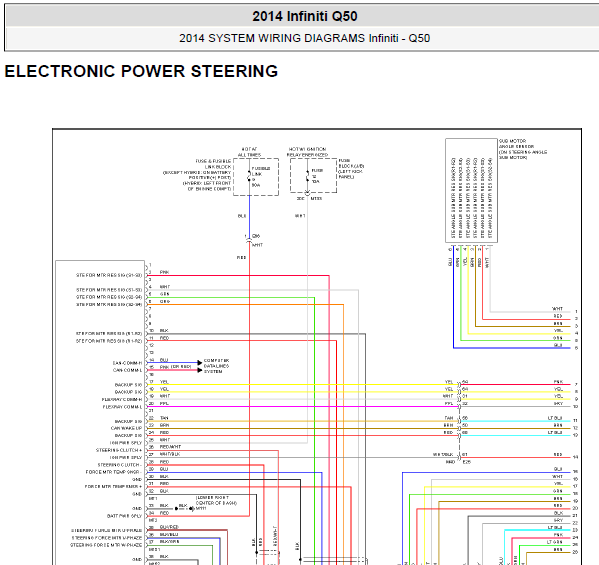The width and height of the screenshot is (599, 565).
Task: Click the 'FLEXRAY COMM H' pin label
Action: click(x=121, y=400)
